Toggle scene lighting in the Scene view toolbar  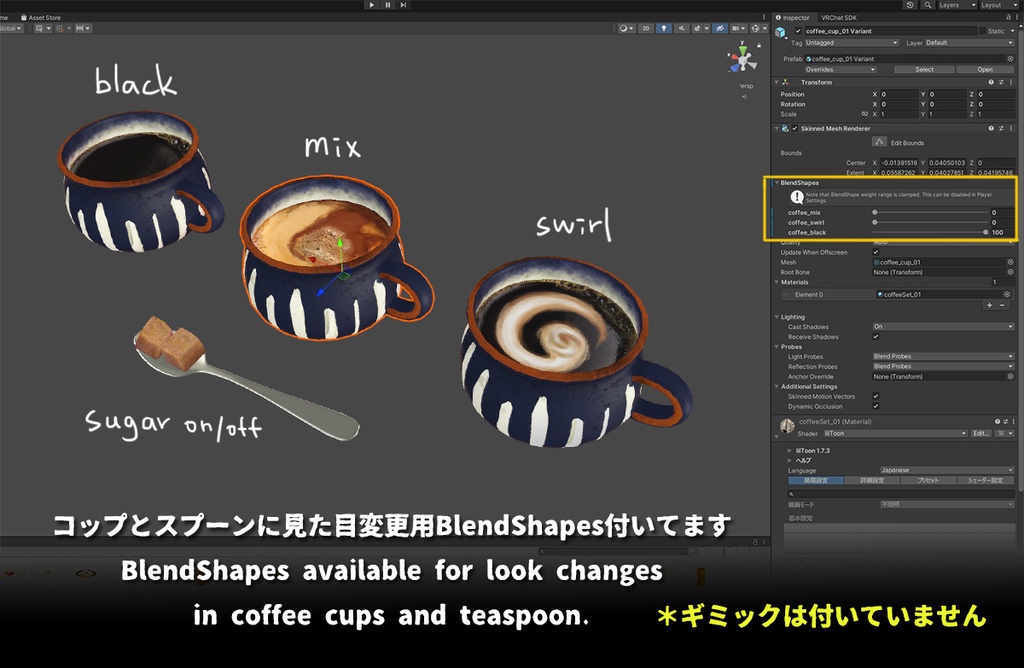(x=664, y=28)
